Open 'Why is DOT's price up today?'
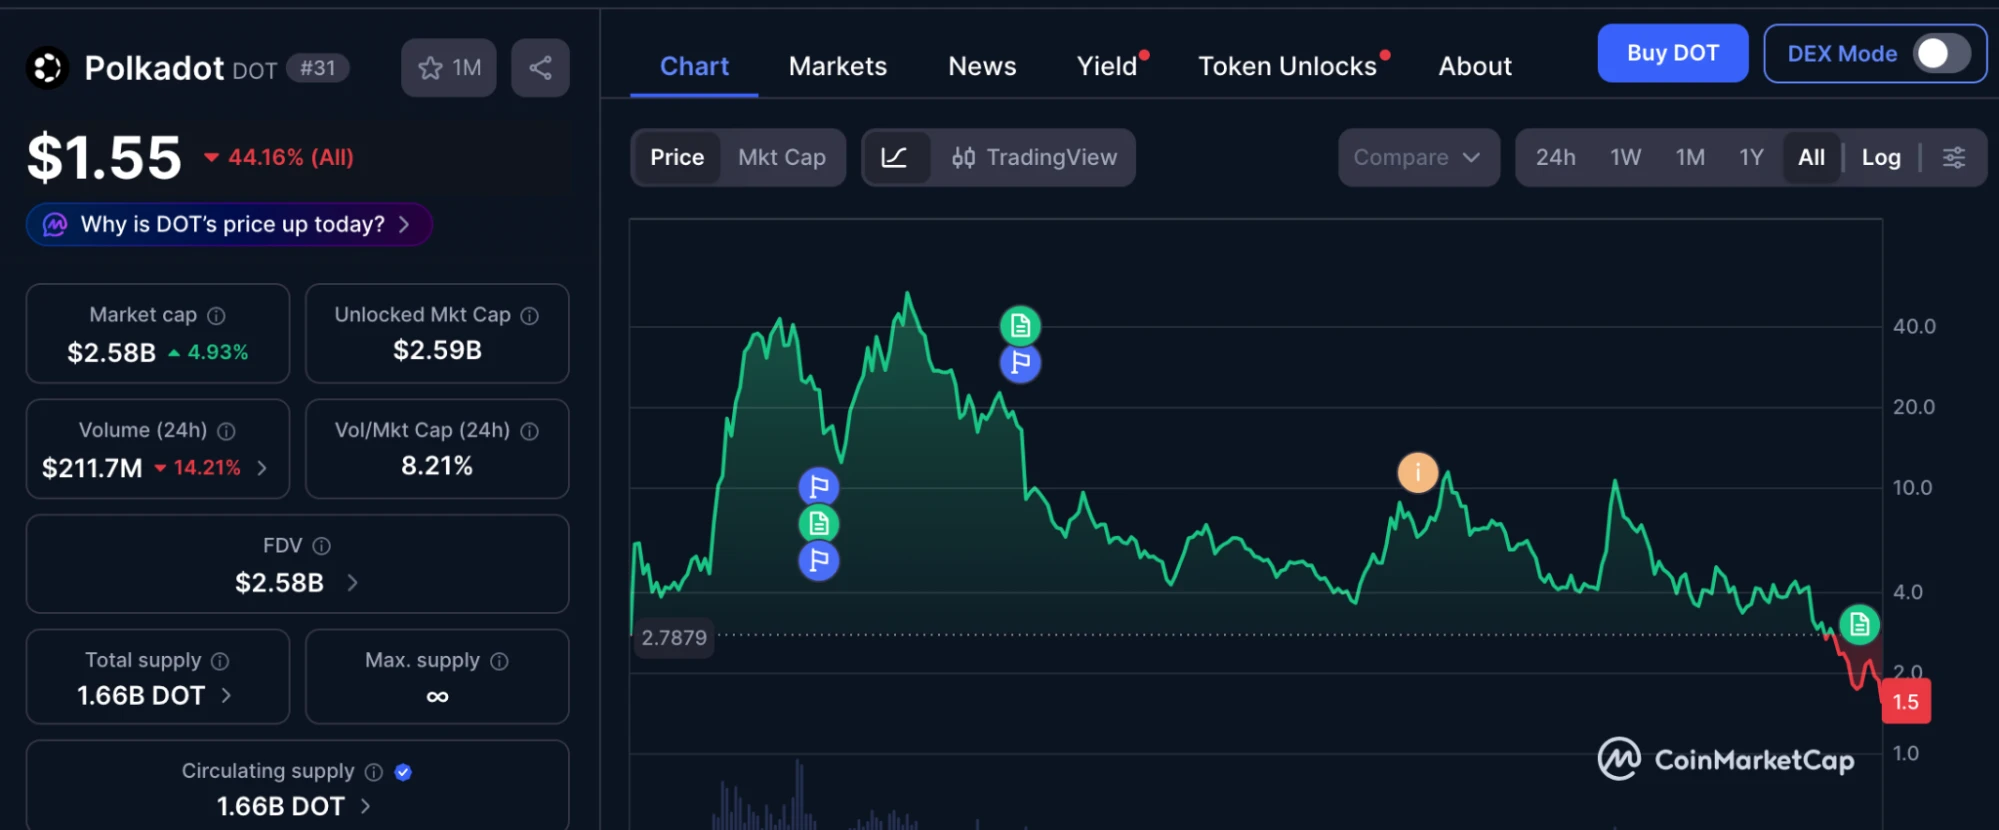1999x830 pixels. coord(230,224)
